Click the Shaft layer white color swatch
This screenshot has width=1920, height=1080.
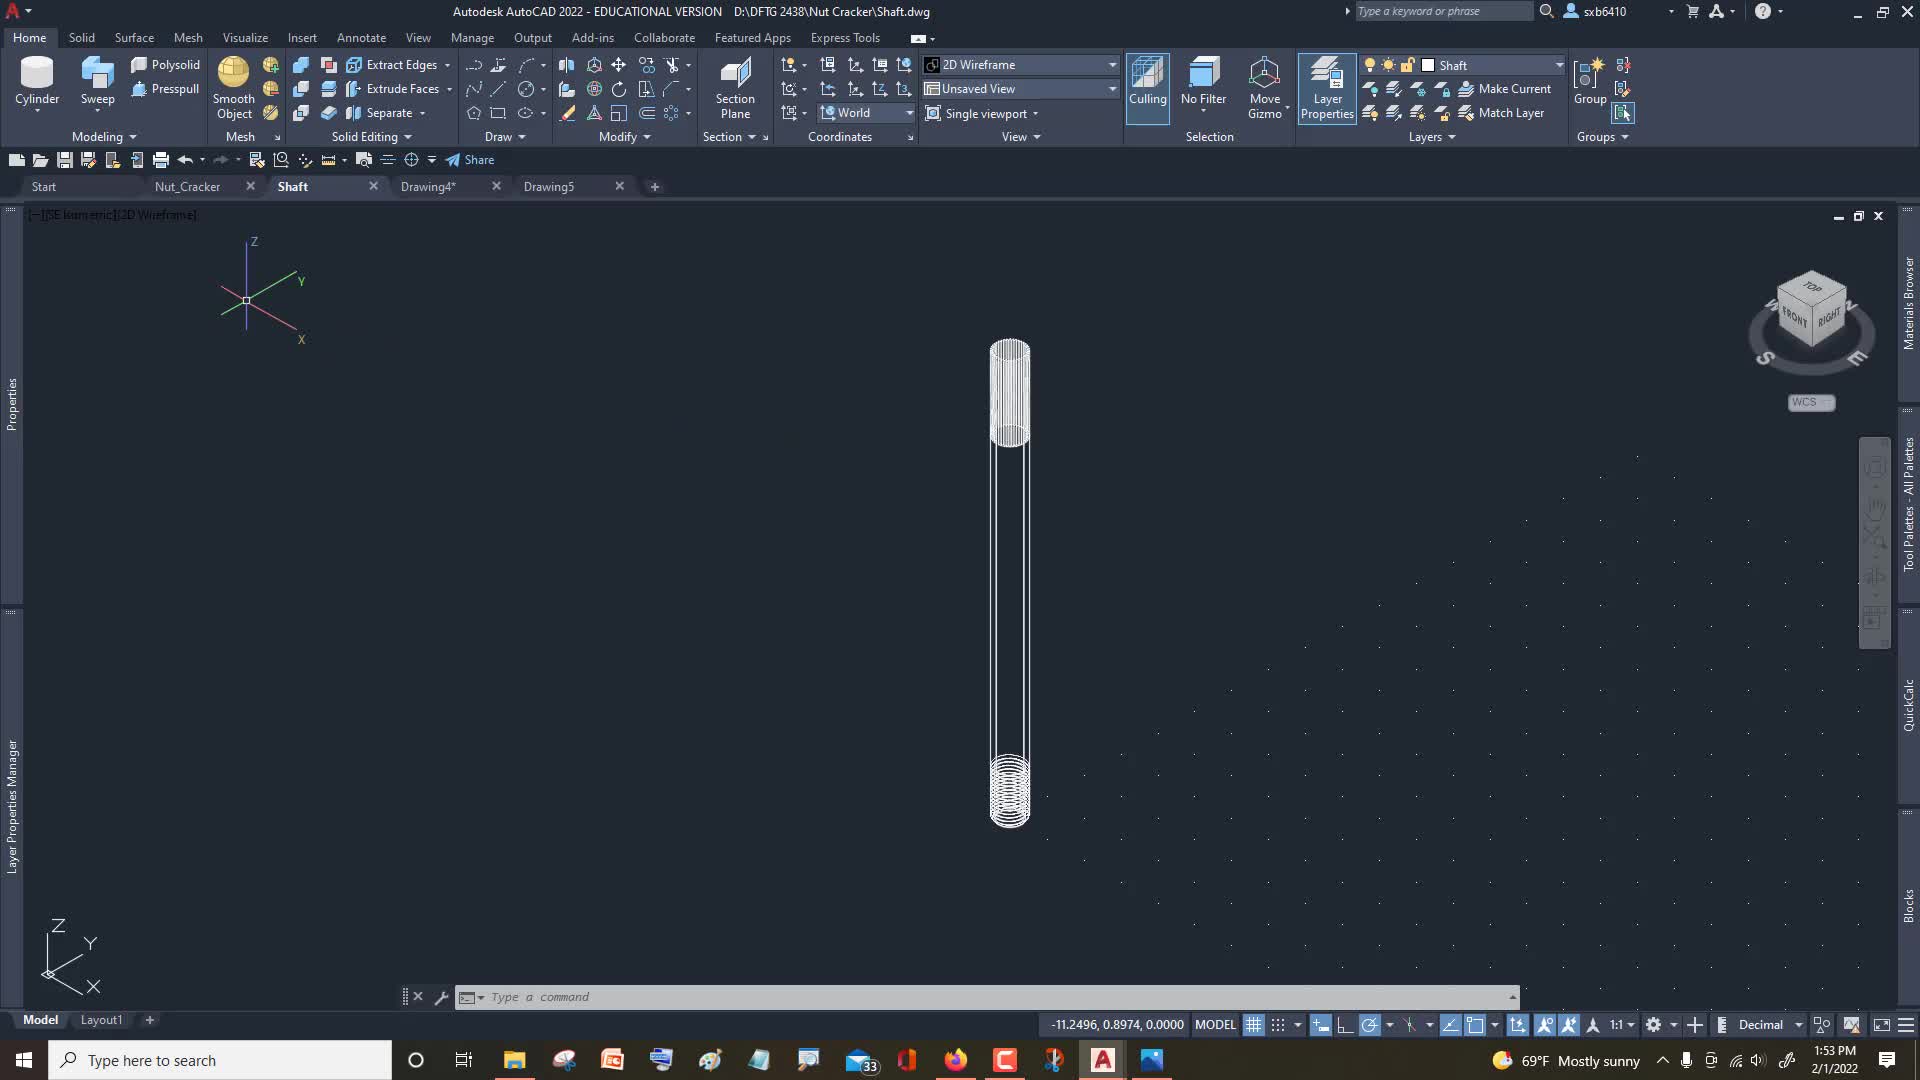tap(1428, 65)
